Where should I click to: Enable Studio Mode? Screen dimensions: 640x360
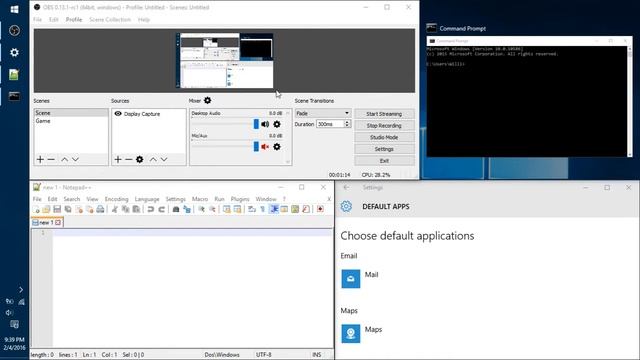(x=384, y=138)
